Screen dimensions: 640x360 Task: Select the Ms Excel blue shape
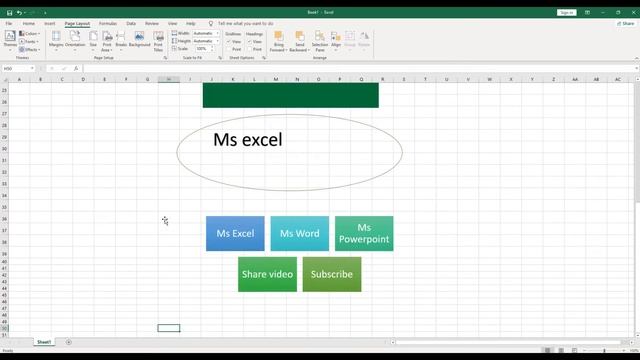[x=235, y=233]
